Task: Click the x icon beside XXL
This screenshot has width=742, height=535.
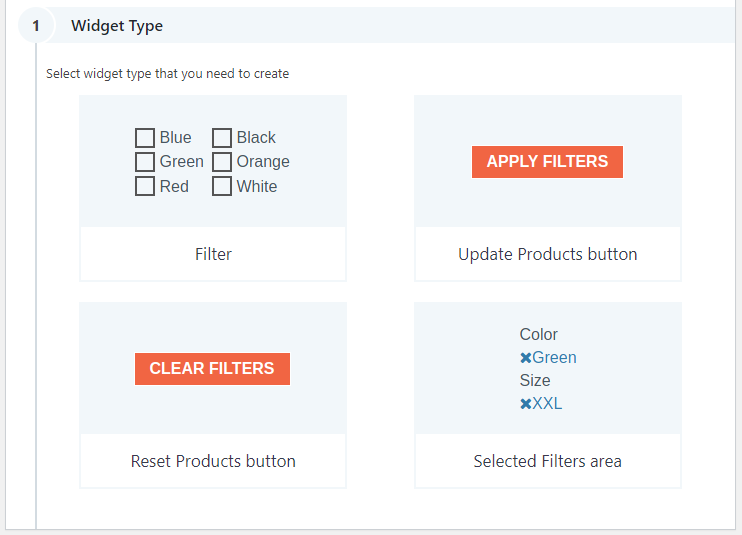Action: click(x=525, y=404)
